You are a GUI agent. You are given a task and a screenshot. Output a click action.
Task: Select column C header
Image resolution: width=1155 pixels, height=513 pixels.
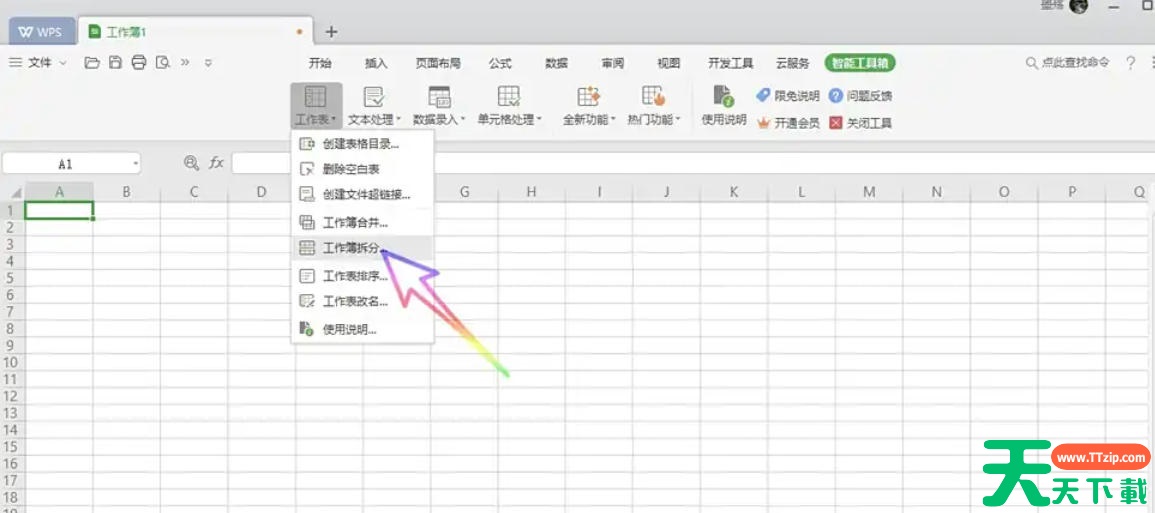coord(194,192)
